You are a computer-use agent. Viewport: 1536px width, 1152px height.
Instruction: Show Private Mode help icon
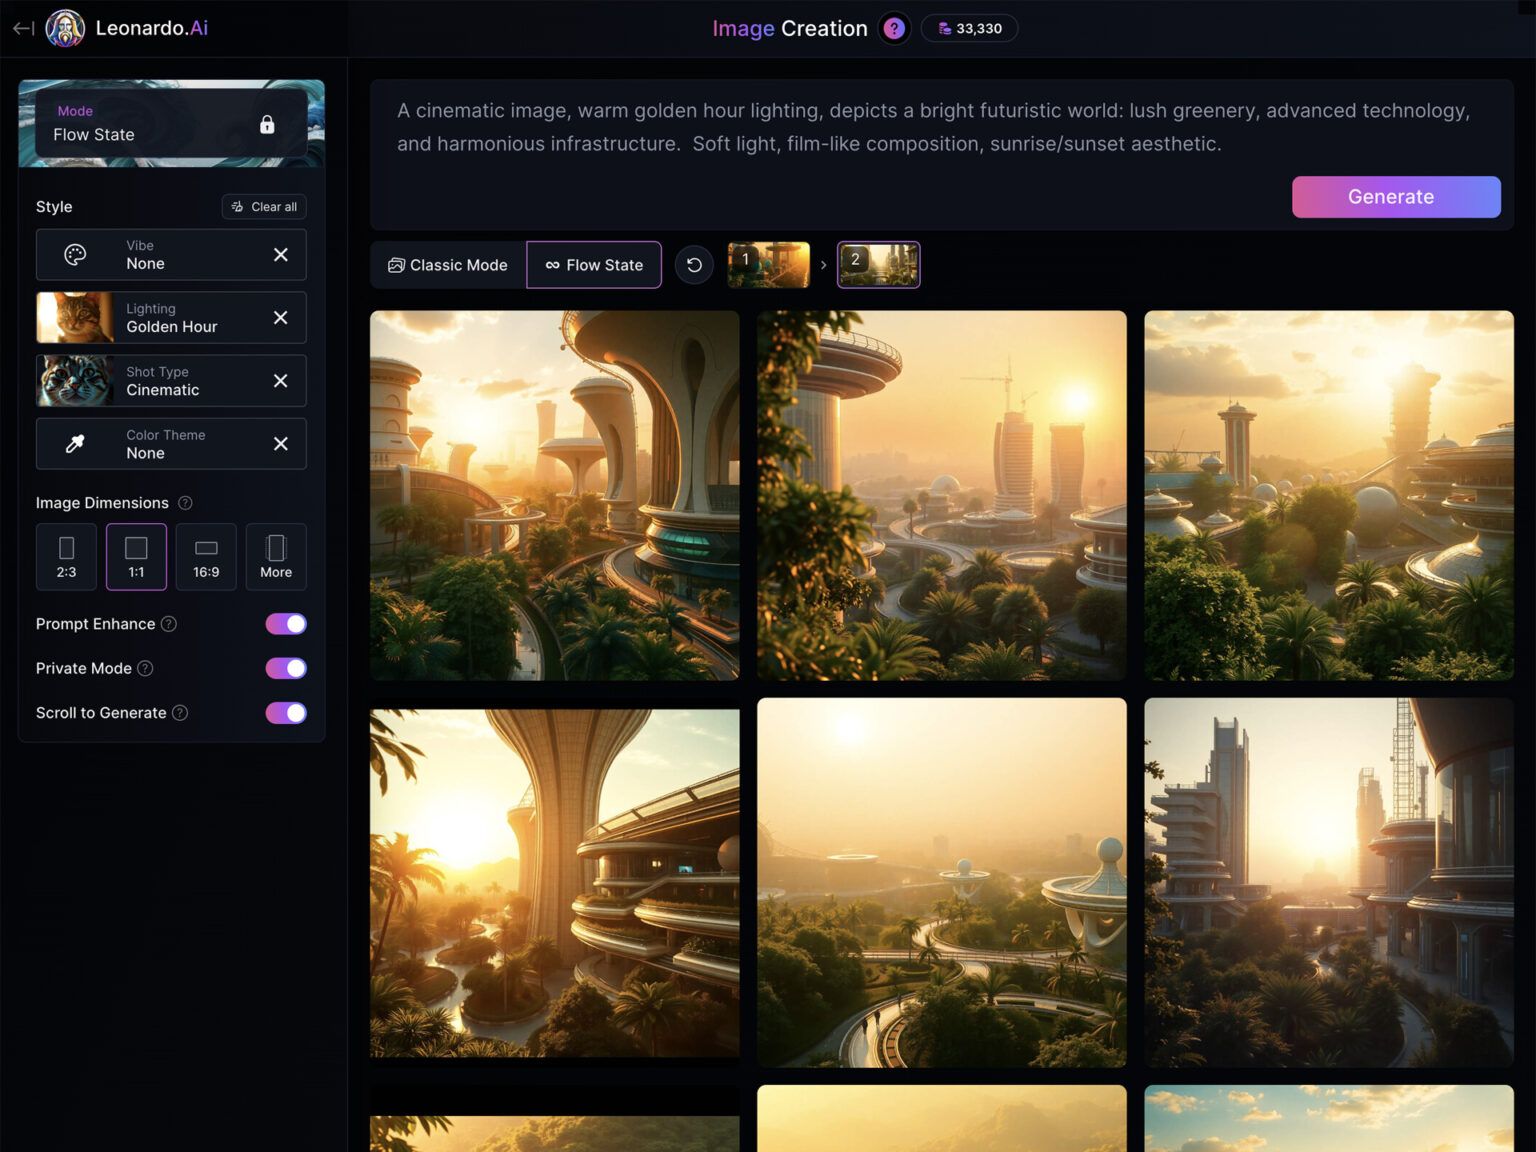tap(145, 668)
